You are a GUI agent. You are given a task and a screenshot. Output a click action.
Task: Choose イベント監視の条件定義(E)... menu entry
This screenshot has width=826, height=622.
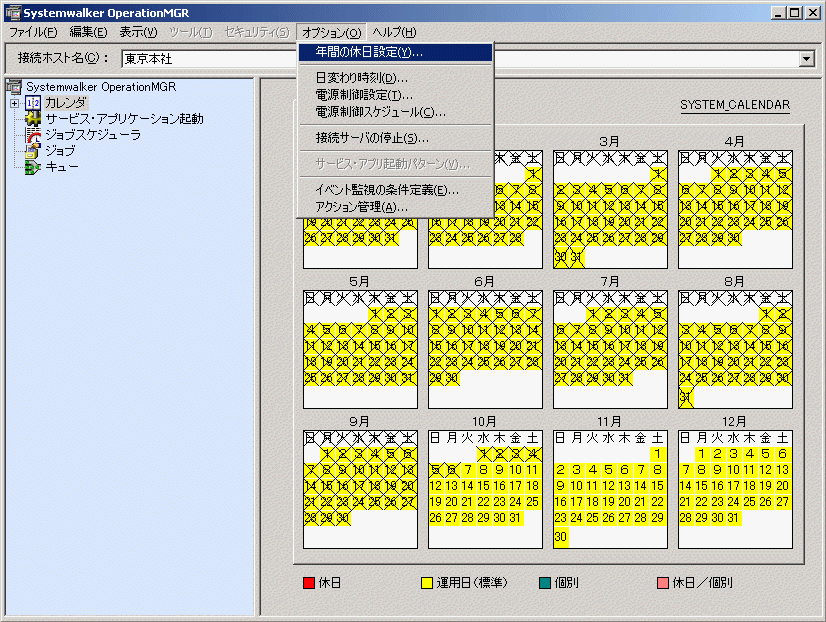click(395, 190)
